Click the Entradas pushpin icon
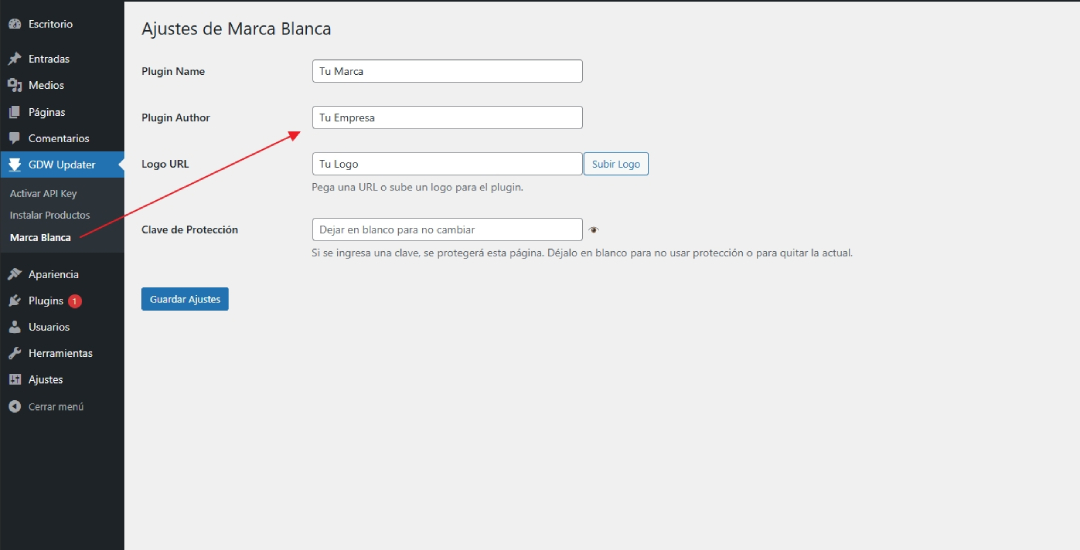The image size is (1080, 550). pyautogui.click(x=14, y=59)
